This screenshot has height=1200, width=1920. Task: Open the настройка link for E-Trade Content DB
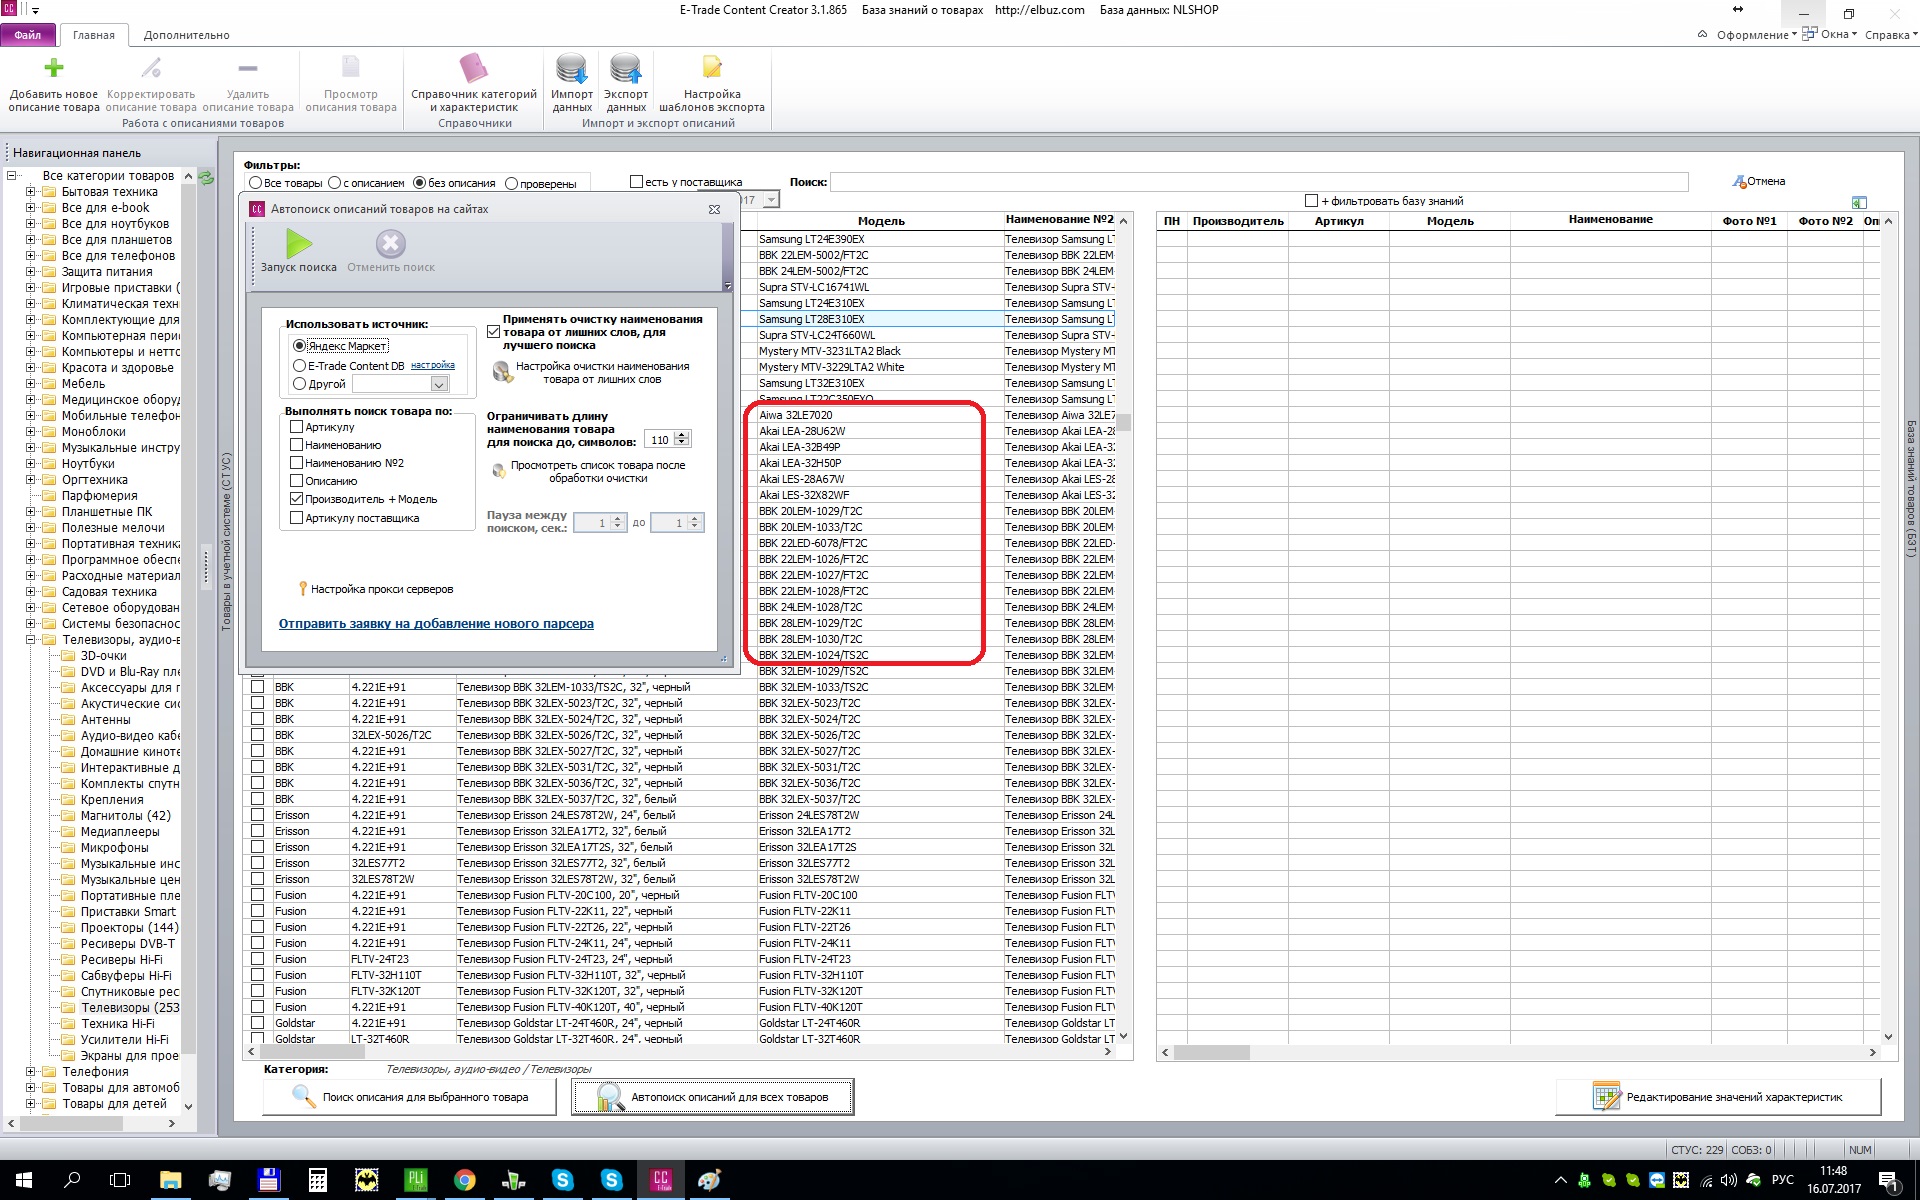432,365
